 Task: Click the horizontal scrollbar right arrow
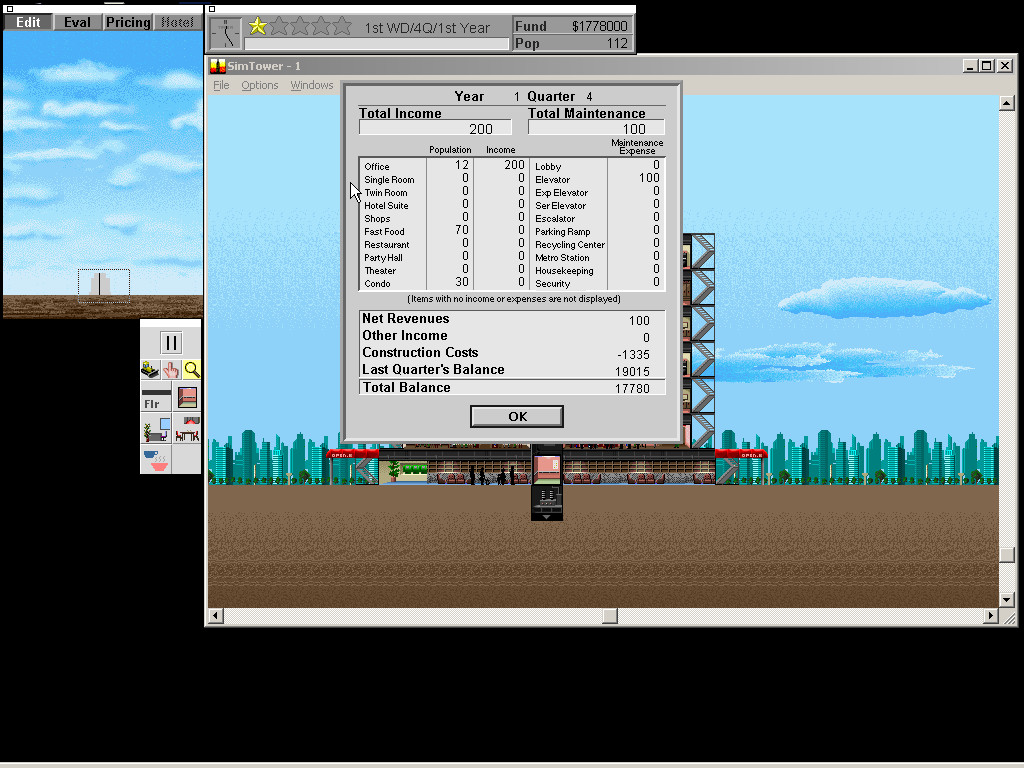point(991,616)
